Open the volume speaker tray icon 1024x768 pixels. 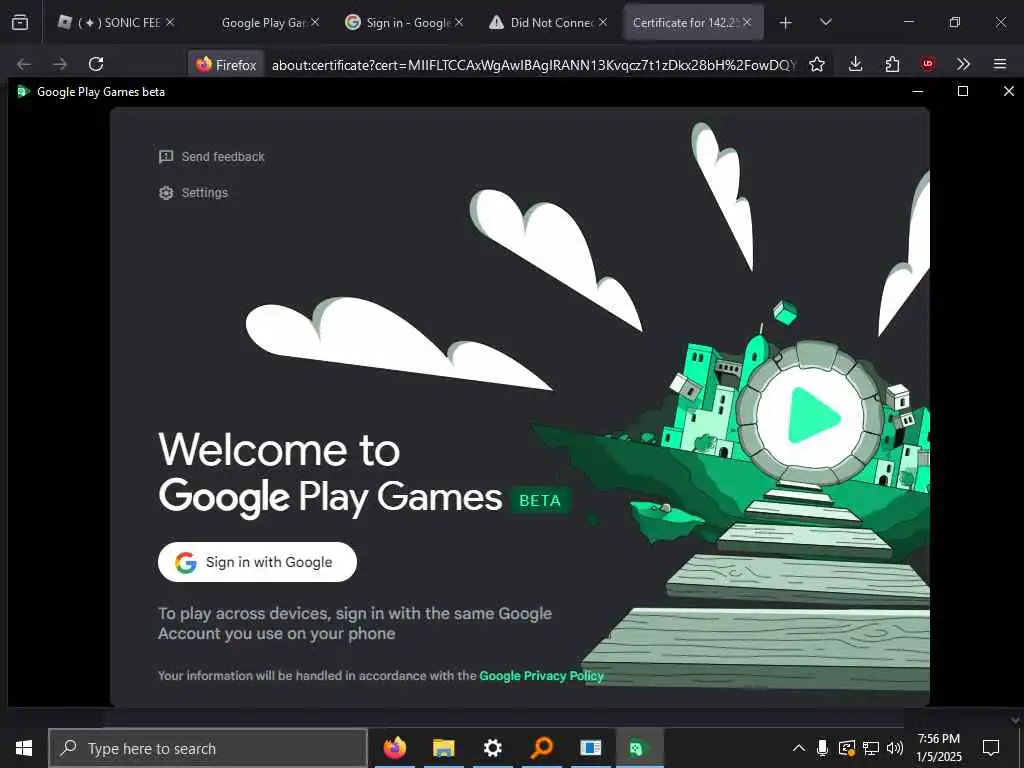(x=895, y=748)
